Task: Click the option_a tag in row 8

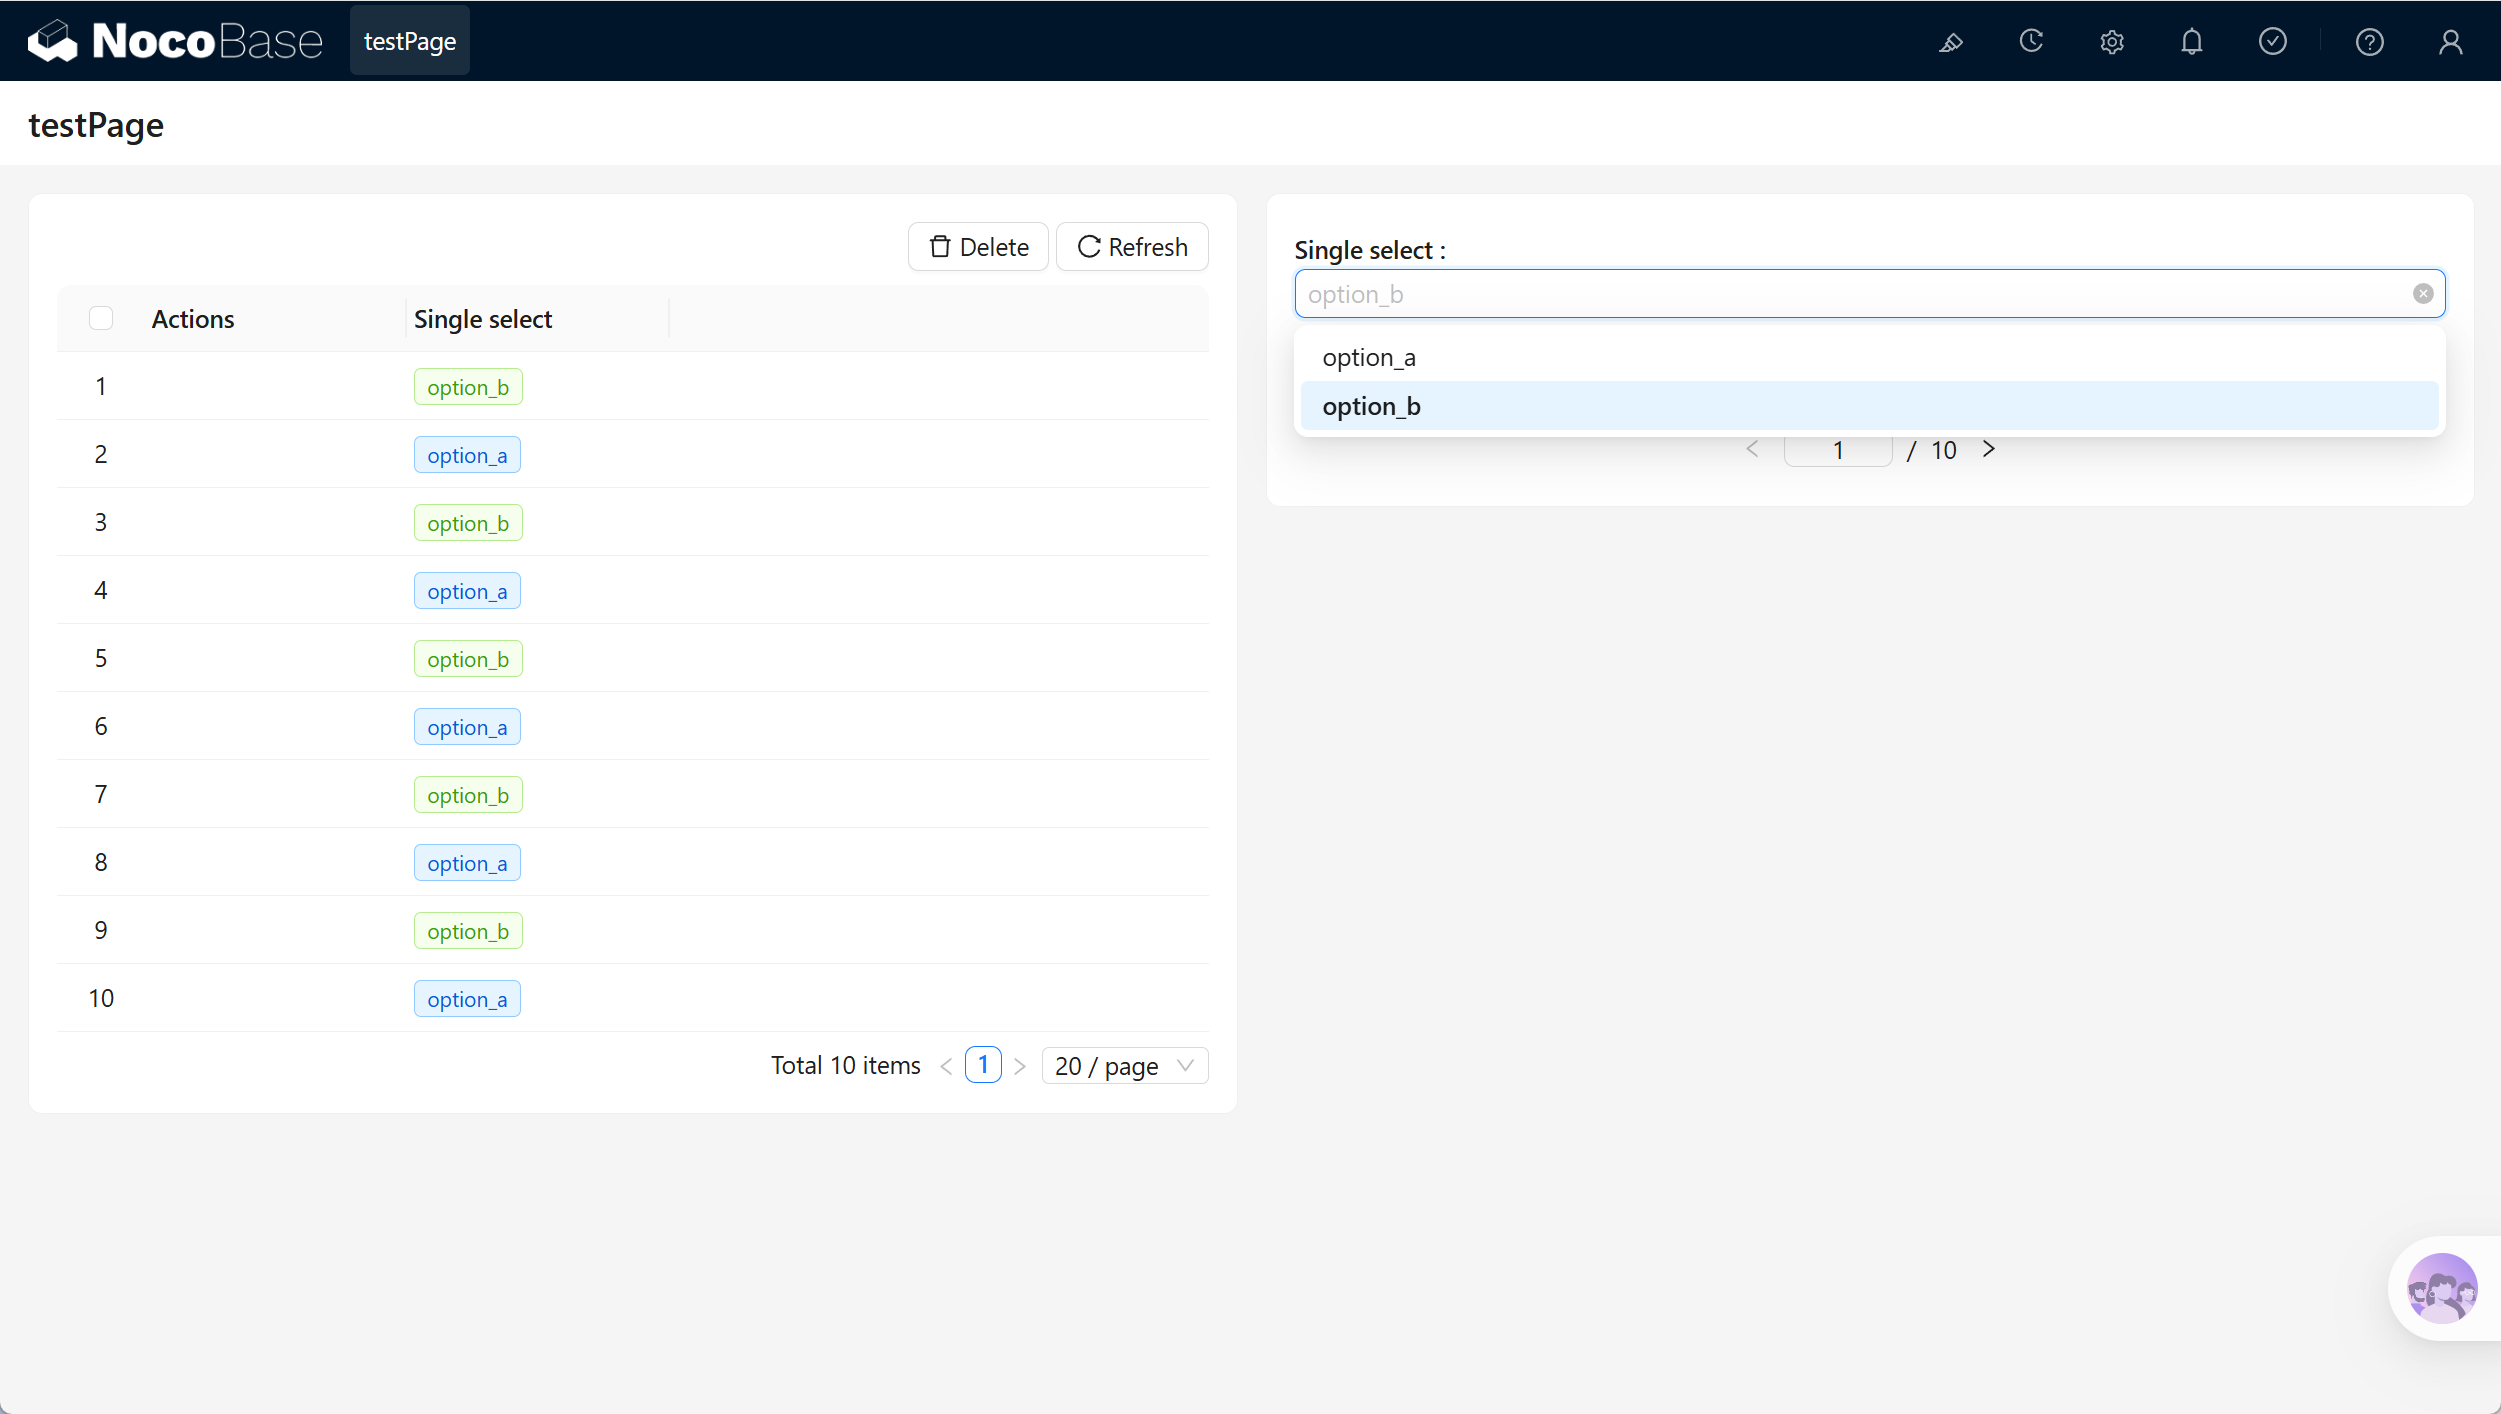Action: [x=467, y=863]
